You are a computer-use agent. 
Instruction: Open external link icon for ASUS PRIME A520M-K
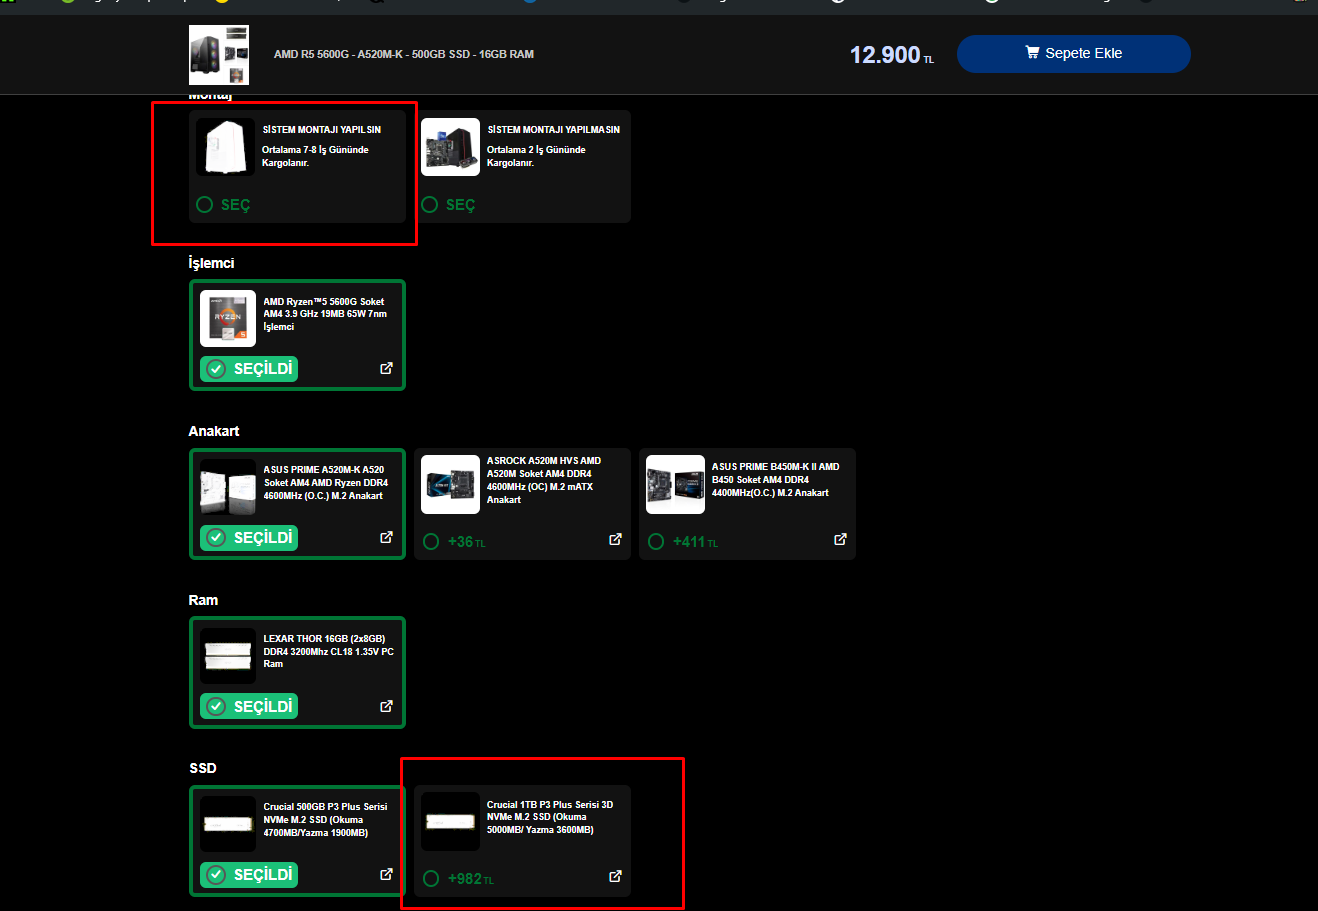[x=386, y=537]
